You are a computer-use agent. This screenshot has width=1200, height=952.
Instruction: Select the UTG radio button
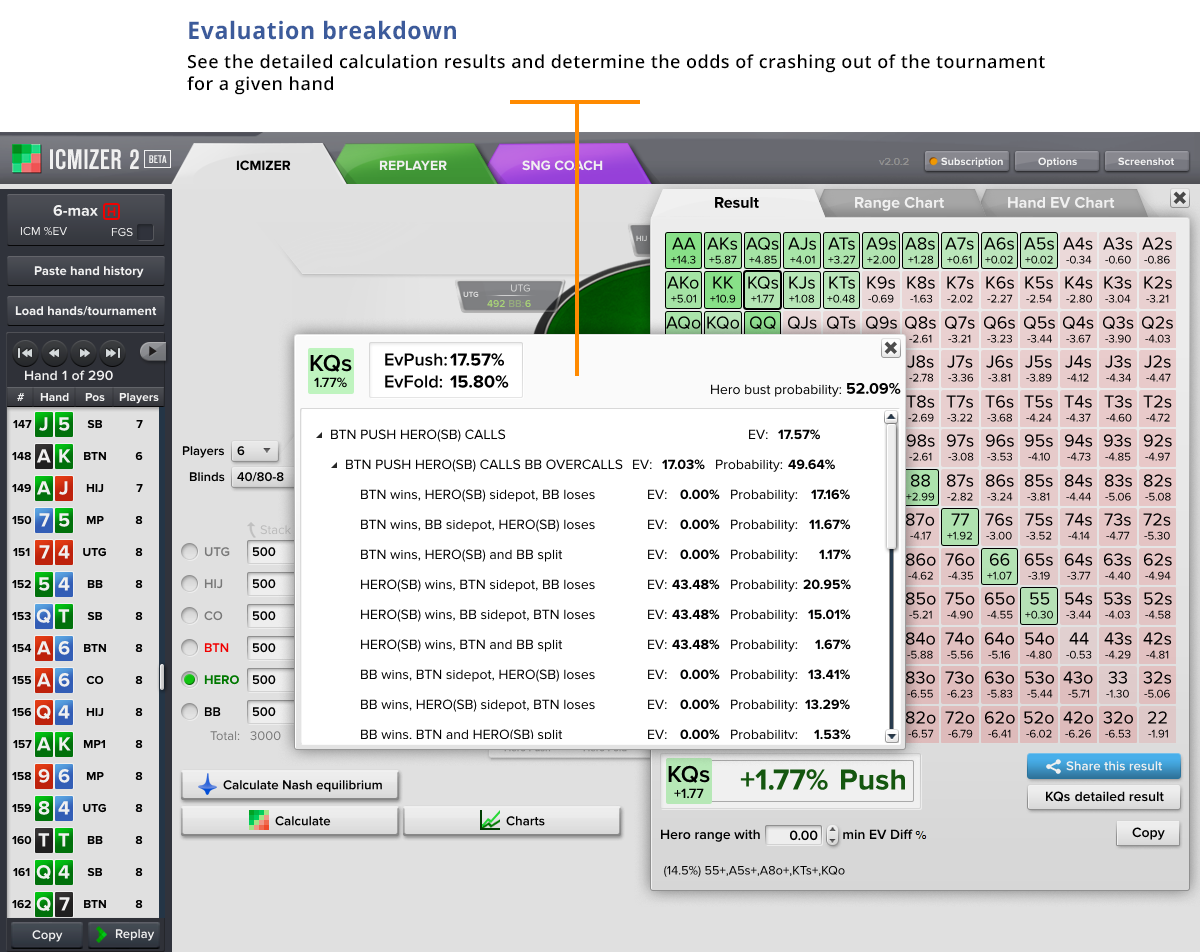[x=189, y=552]
